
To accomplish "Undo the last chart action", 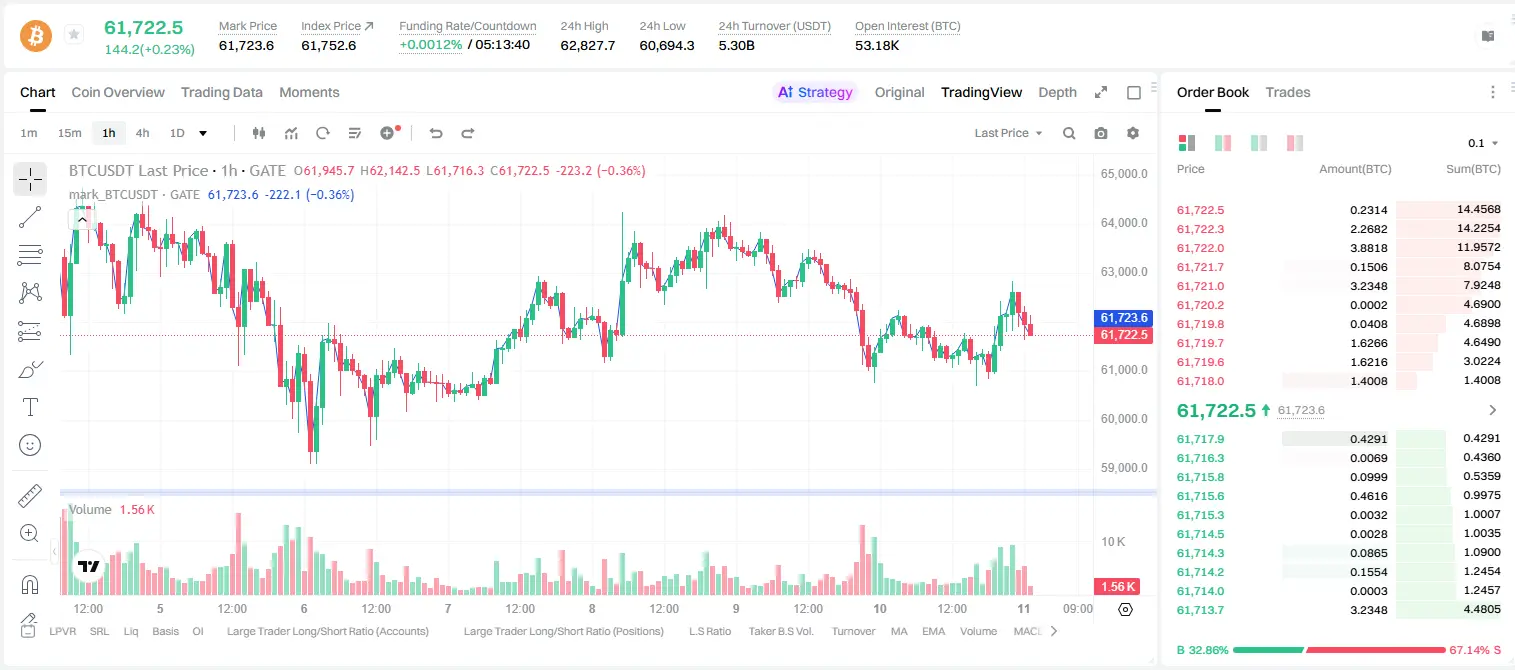I will 435,133.
